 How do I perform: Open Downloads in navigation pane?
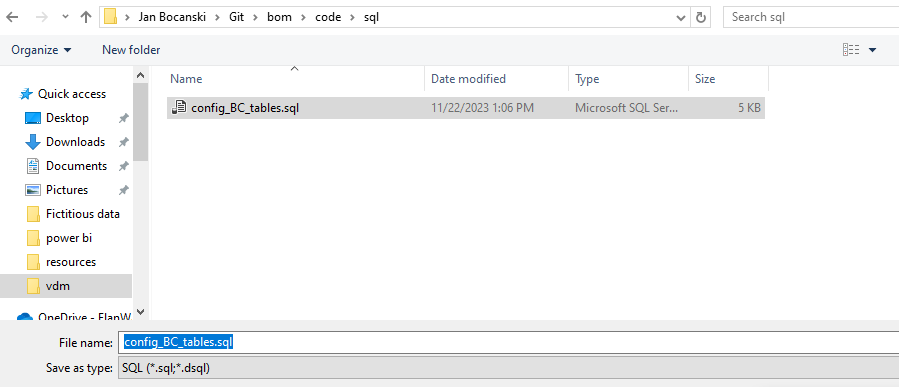coord(75,142)
